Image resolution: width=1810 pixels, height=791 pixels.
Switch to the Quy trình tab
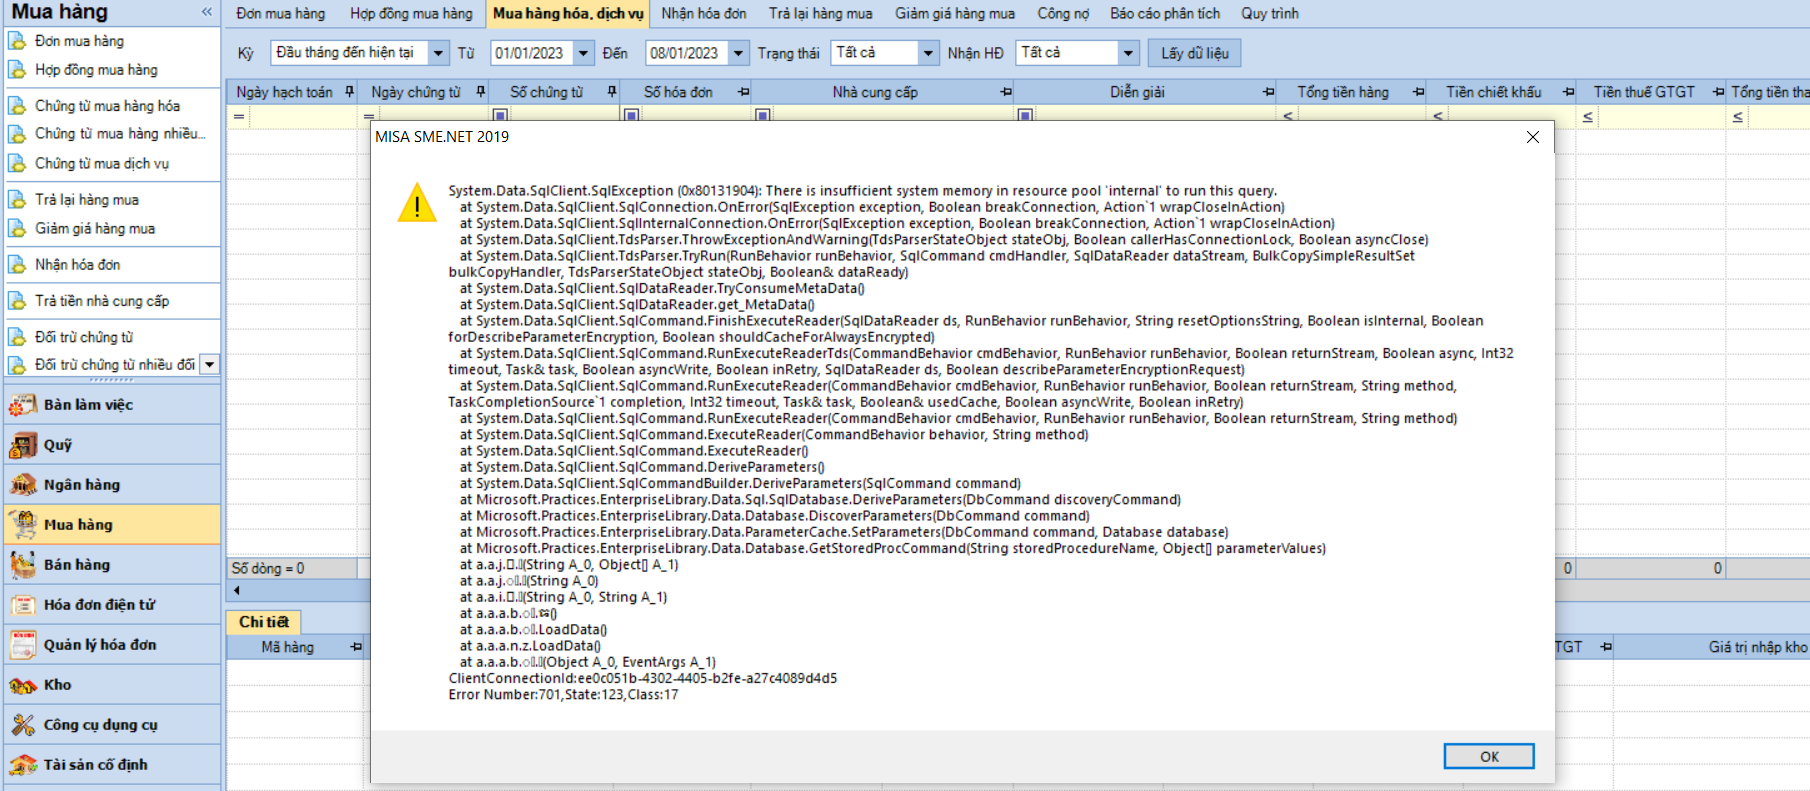coord(1270,14)
